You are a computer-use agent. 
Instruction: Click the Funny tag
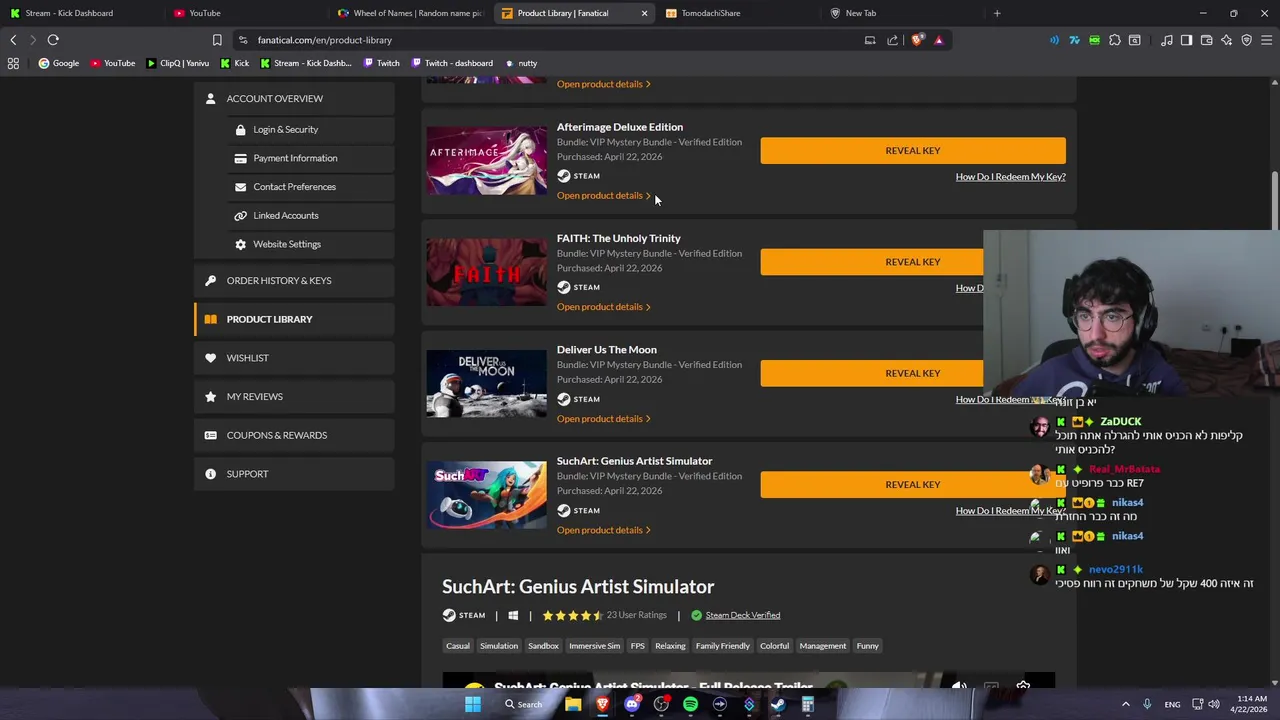pos(867,646)
